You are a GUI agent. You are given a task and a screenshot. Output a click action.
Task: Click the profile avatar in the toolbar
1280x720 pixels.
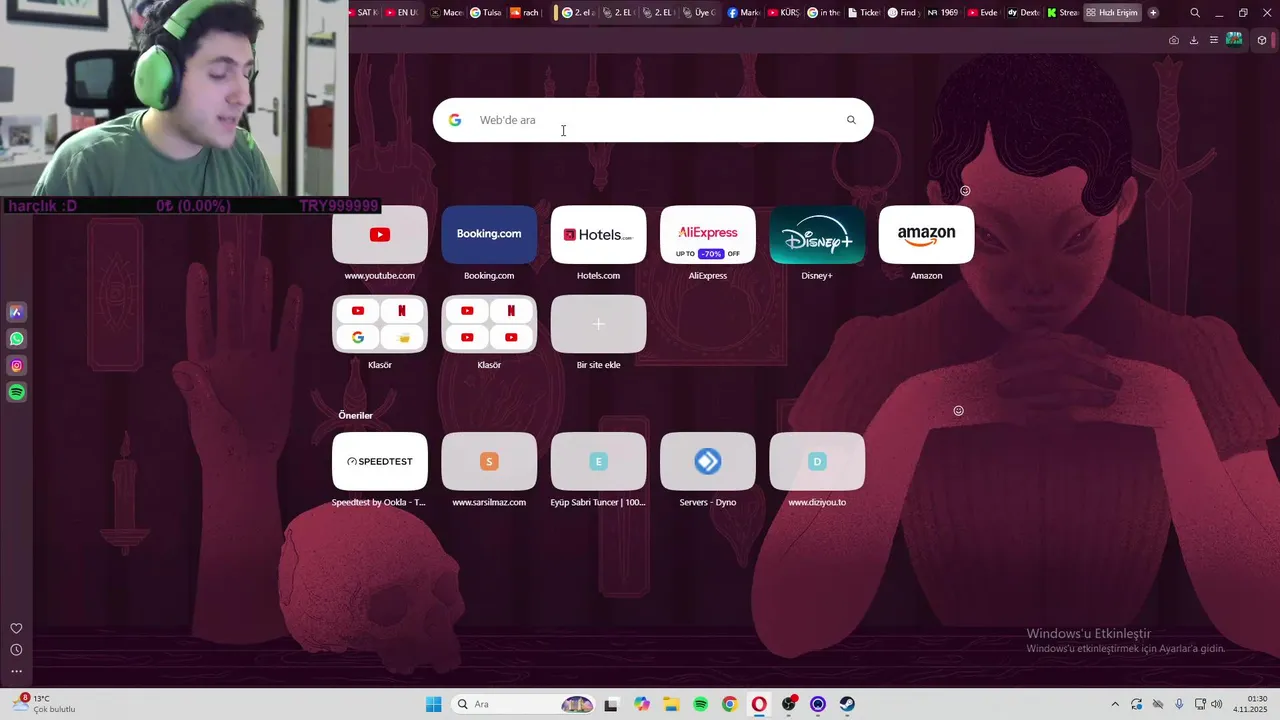coord(1235,40)
